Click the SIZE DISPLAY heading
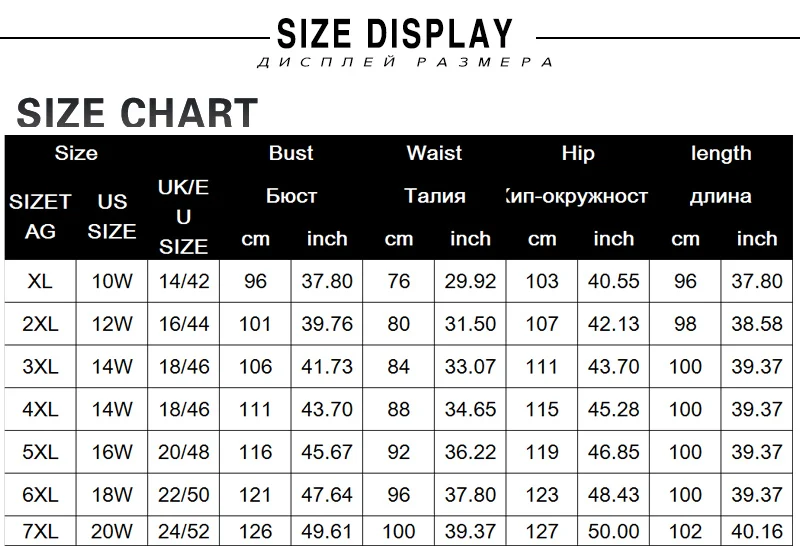This screenshot has width=800, height=546. pyautogui.click(x=394, y=34)
